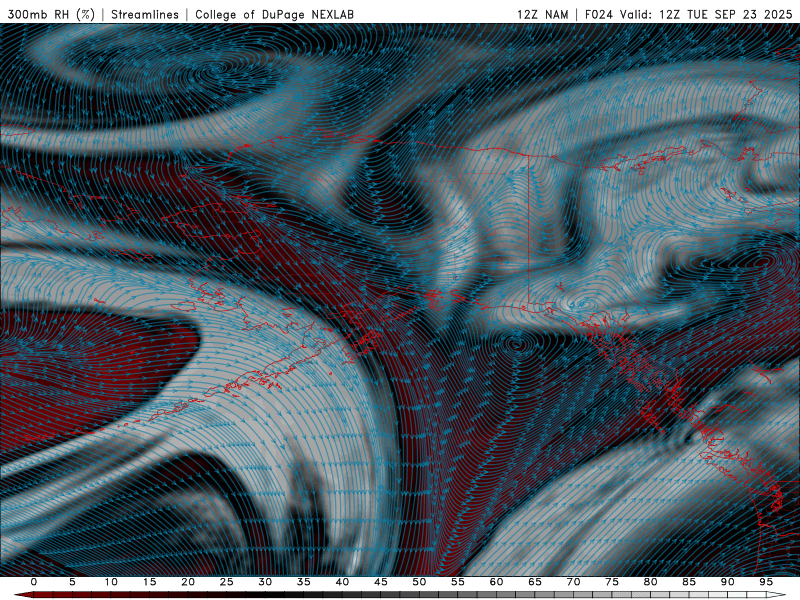Click the colorbar label "80"
Screen dimensions: 800x600
(x=651, y=582)
